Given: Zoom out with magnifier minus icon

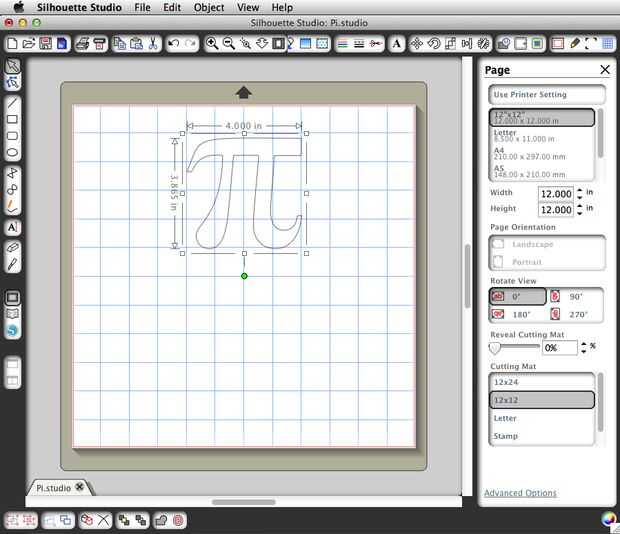Looking at the screenshot, I should (229, 43).
